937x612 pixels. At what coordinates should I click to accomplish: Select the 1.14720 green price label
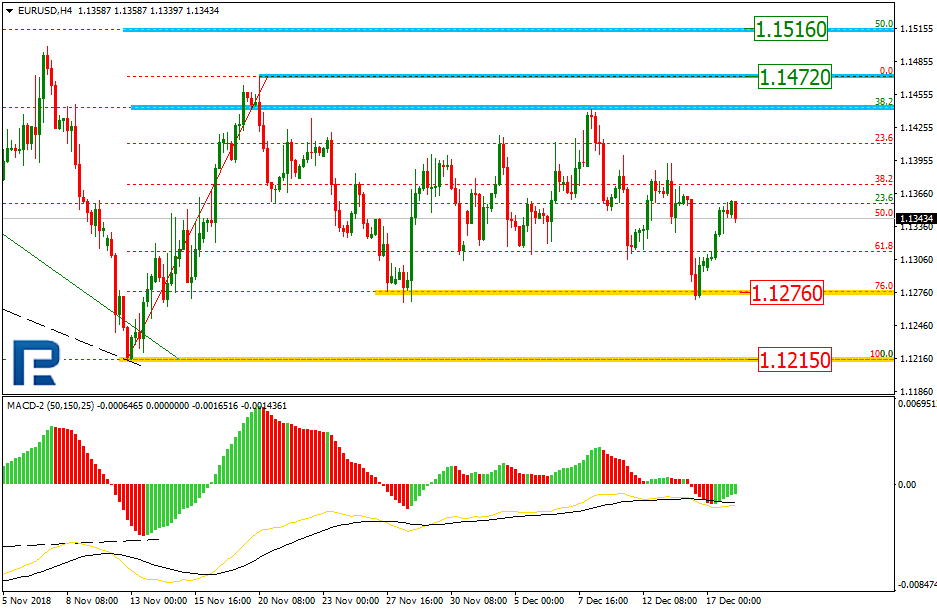pos(794,76)
